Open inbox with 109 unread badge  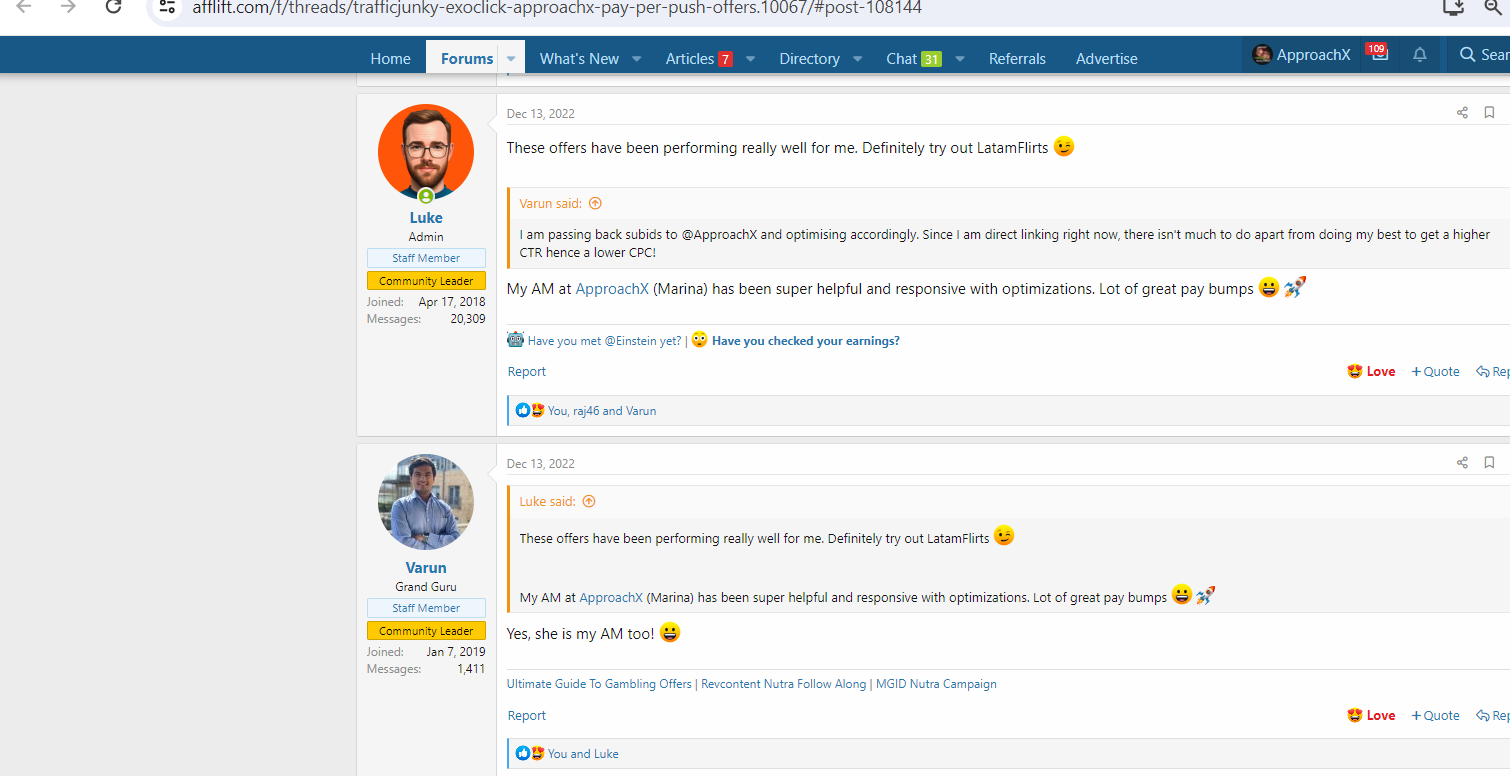1379,54
